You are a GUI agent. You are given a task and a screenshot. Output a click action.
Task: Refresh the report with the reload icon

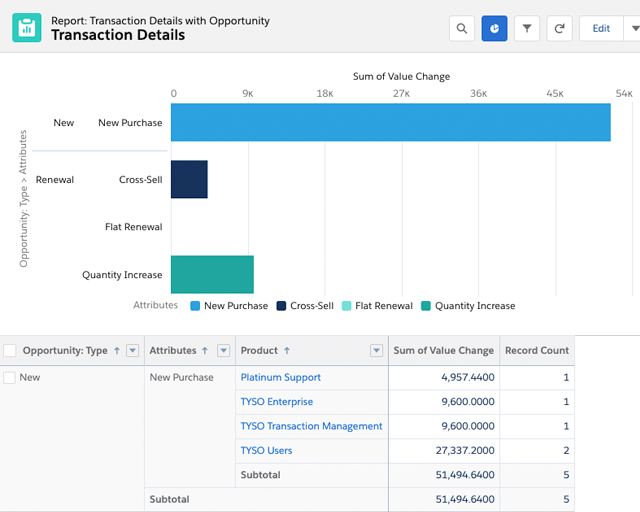click(x=560, y=29)
